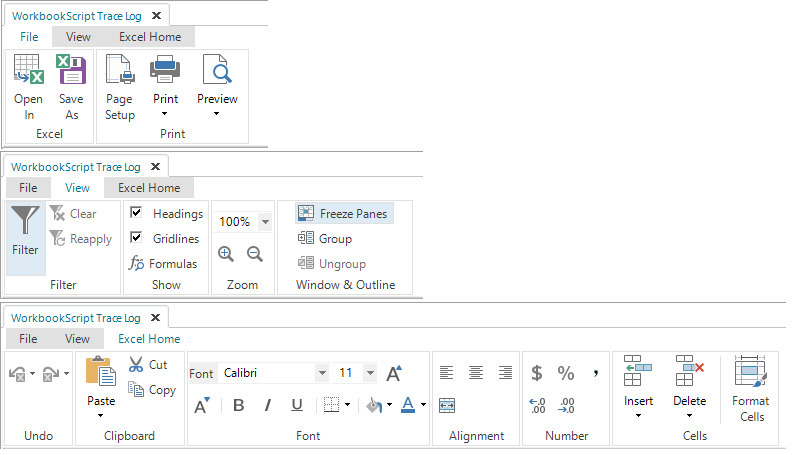The width and height of the screenshot is (793, 455).
Task: Increase font size with large A
Action: tap(394, 373)
